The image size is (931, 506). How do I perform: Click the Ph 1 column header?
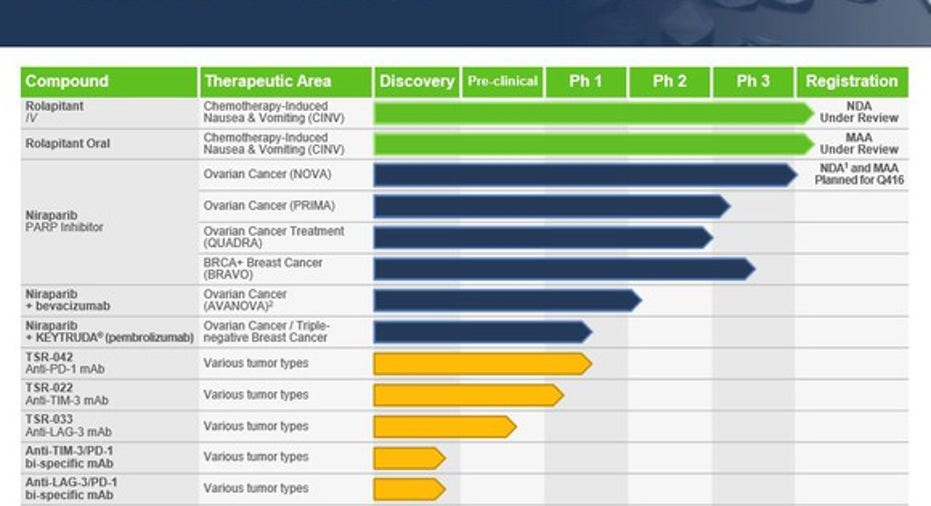585,81
